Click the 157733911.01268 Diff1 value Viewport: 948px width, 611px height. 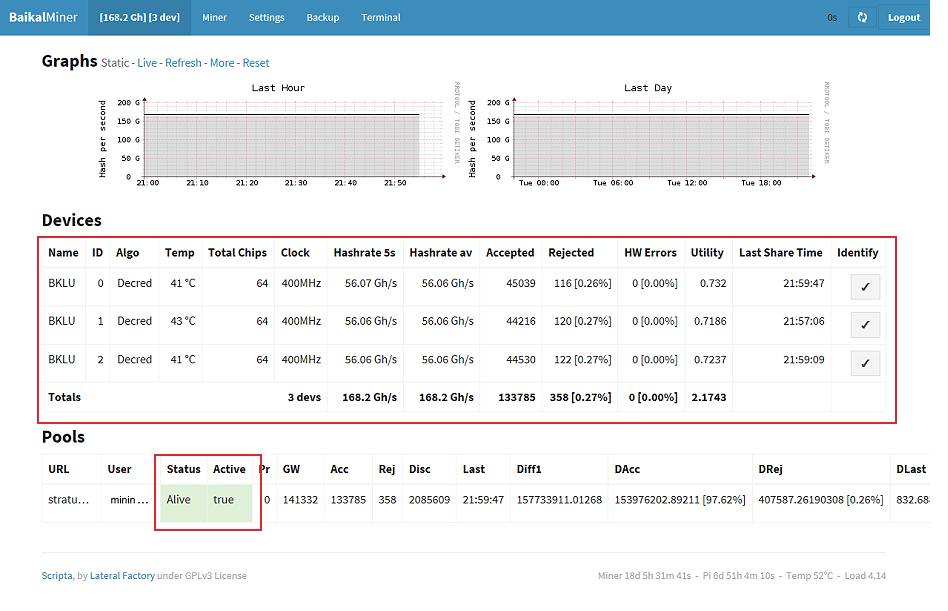point(559,500)
